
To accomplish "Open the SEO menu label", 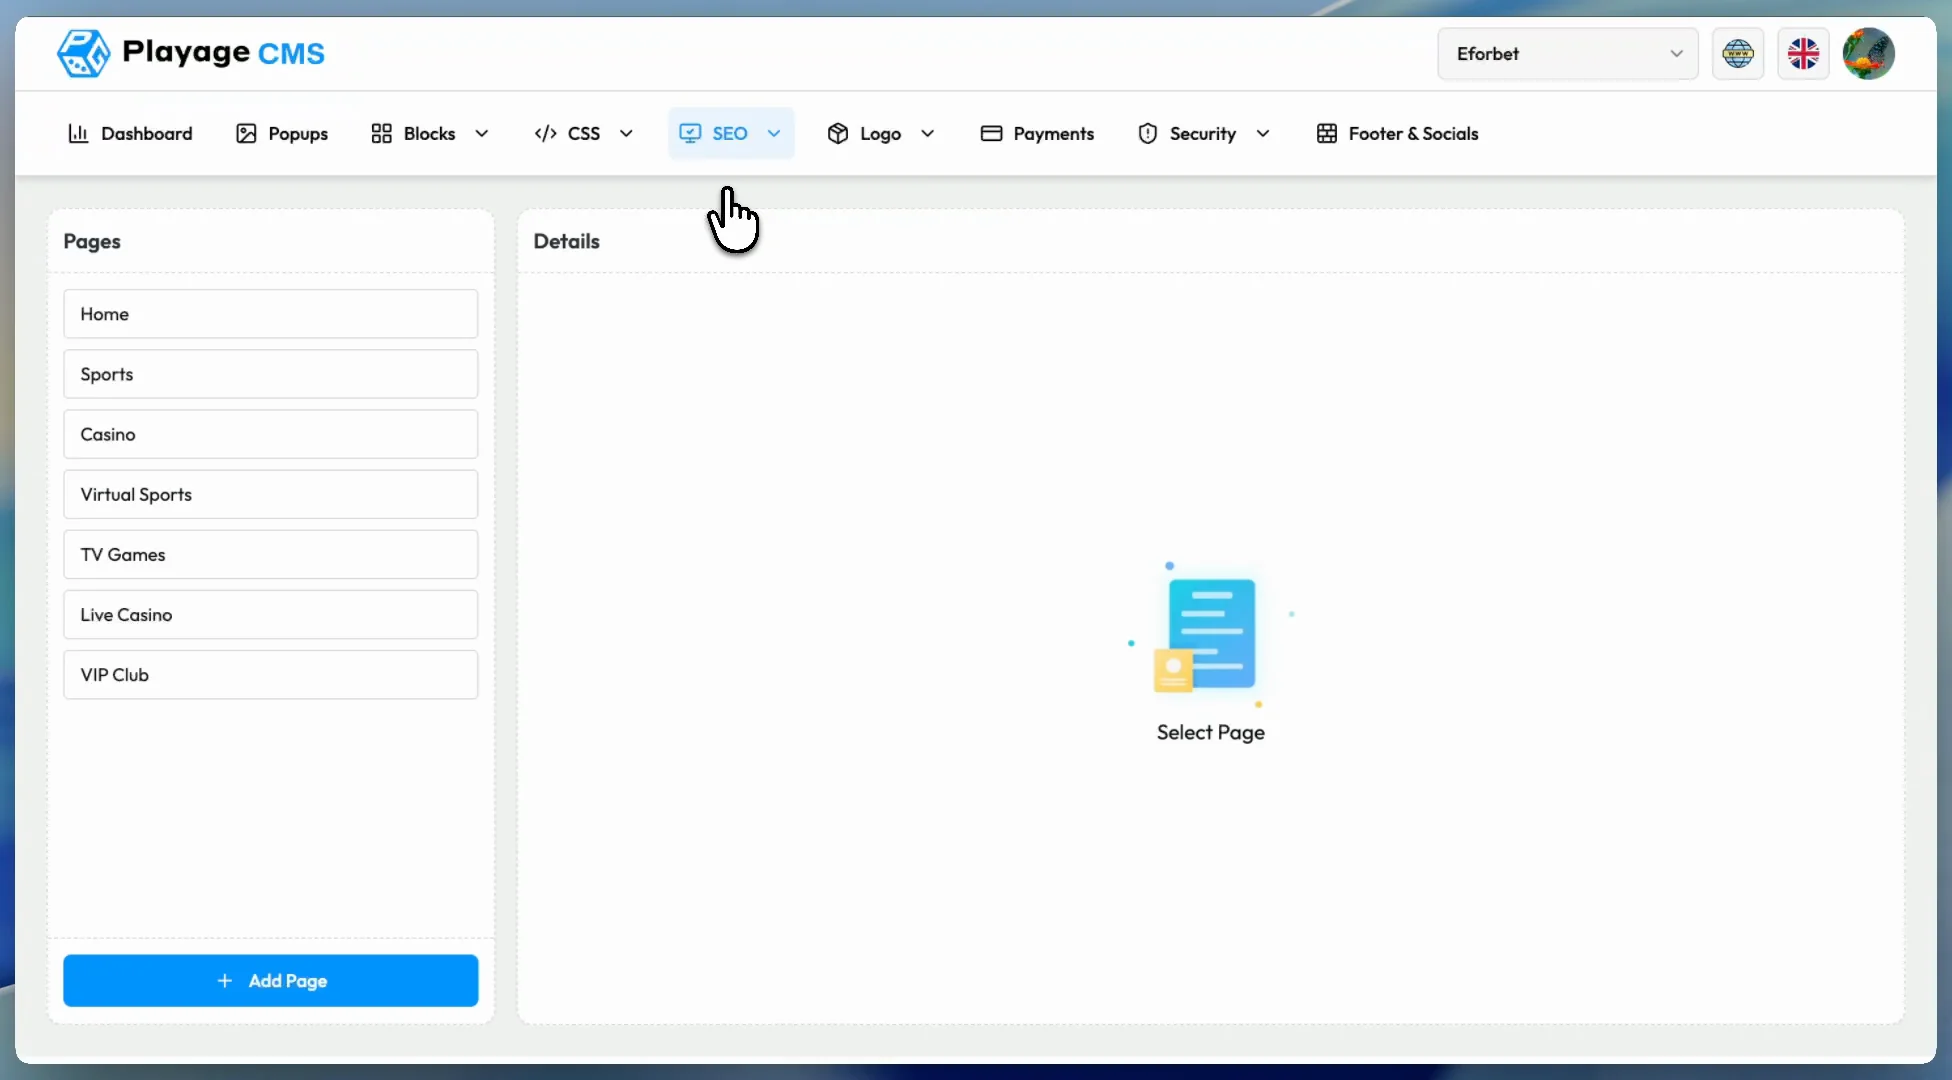I will point(730,134).
